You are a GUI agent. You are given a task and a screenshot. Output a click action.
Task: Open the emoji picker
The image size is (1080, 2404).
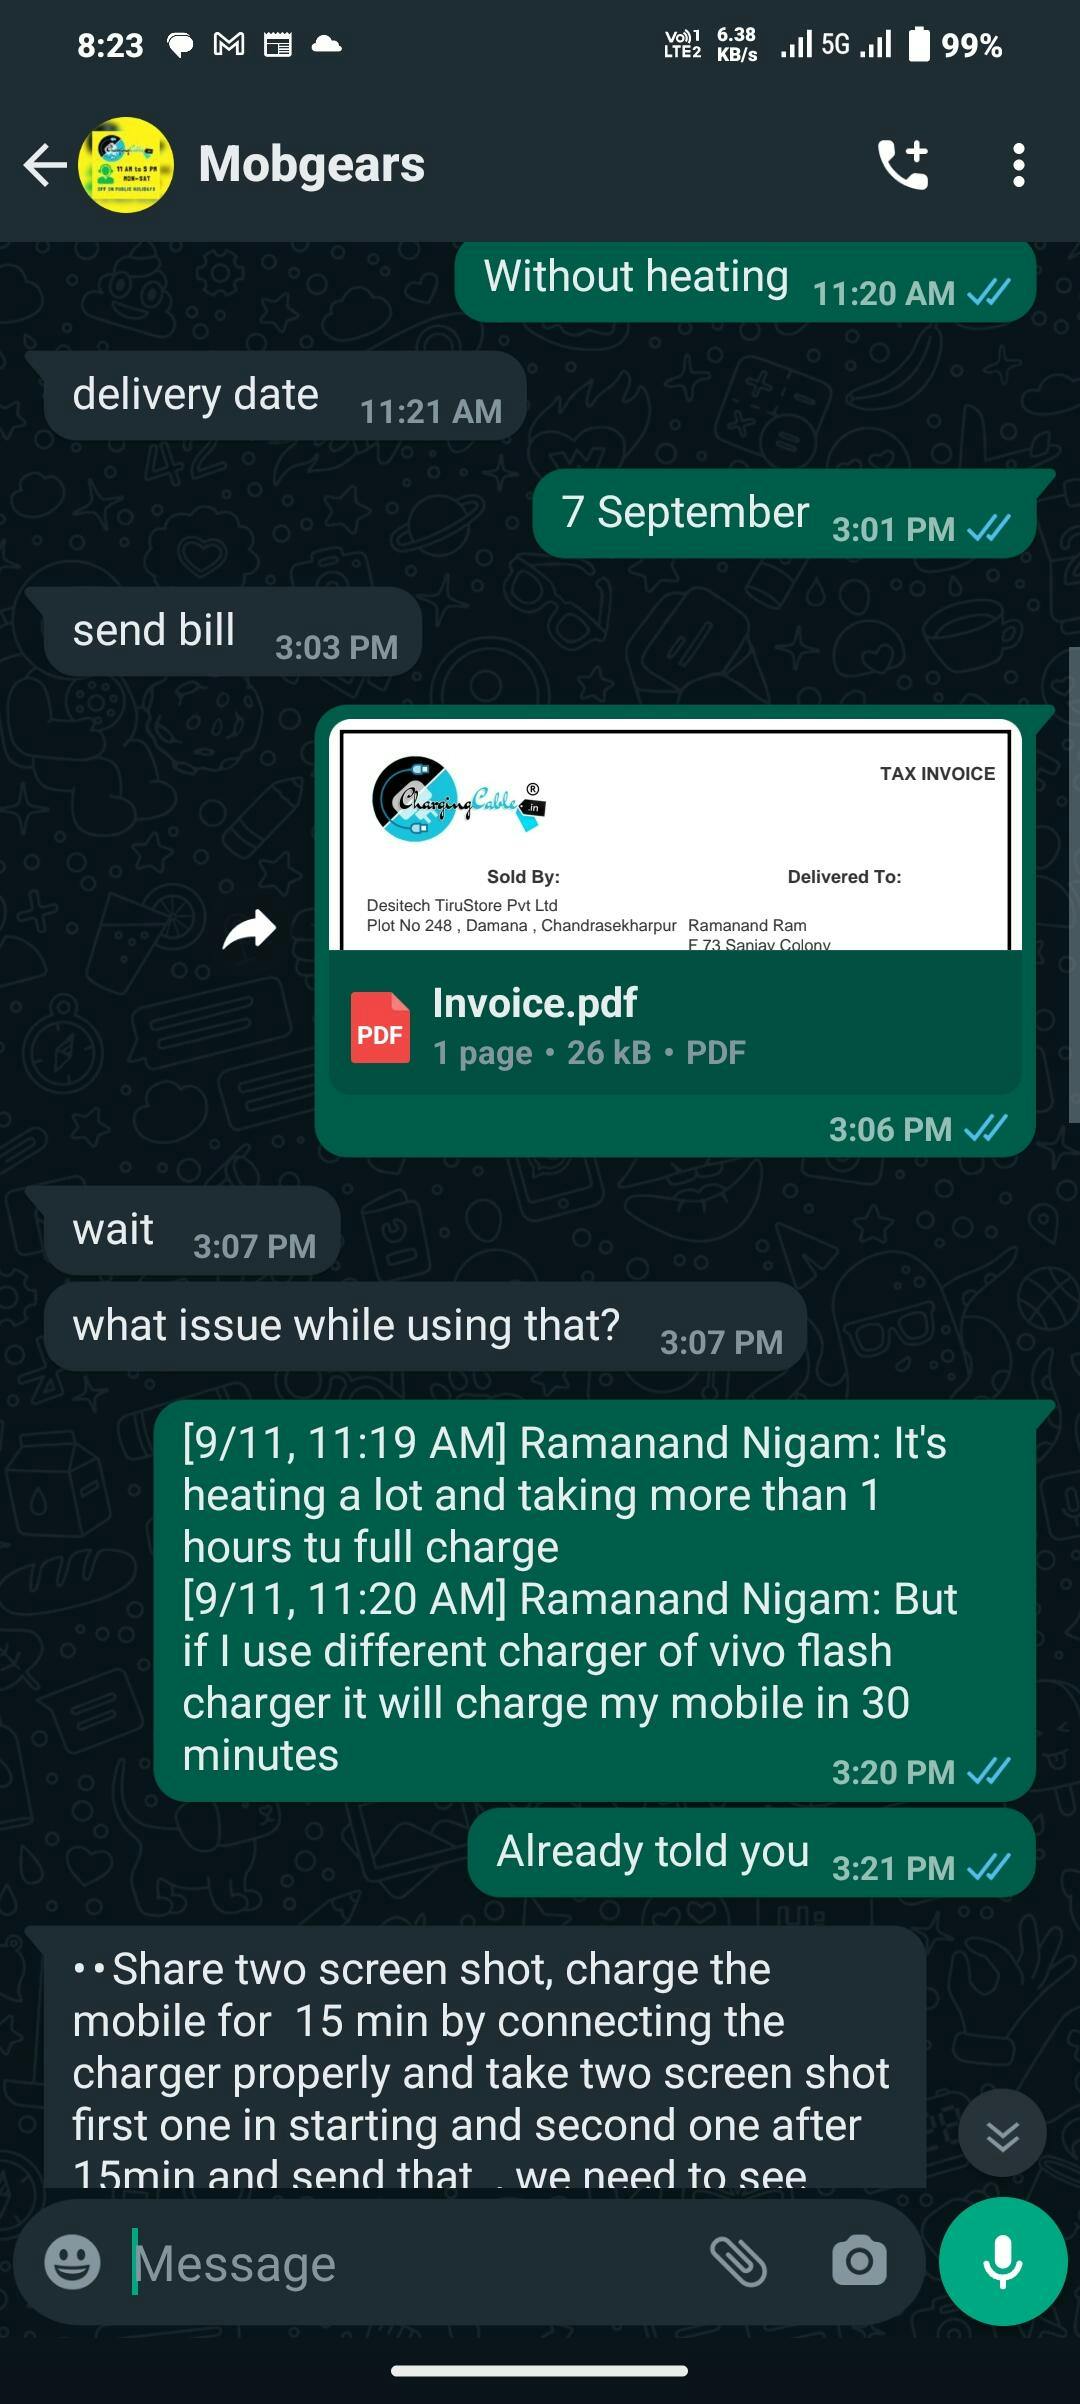[x=73, y=2262]
